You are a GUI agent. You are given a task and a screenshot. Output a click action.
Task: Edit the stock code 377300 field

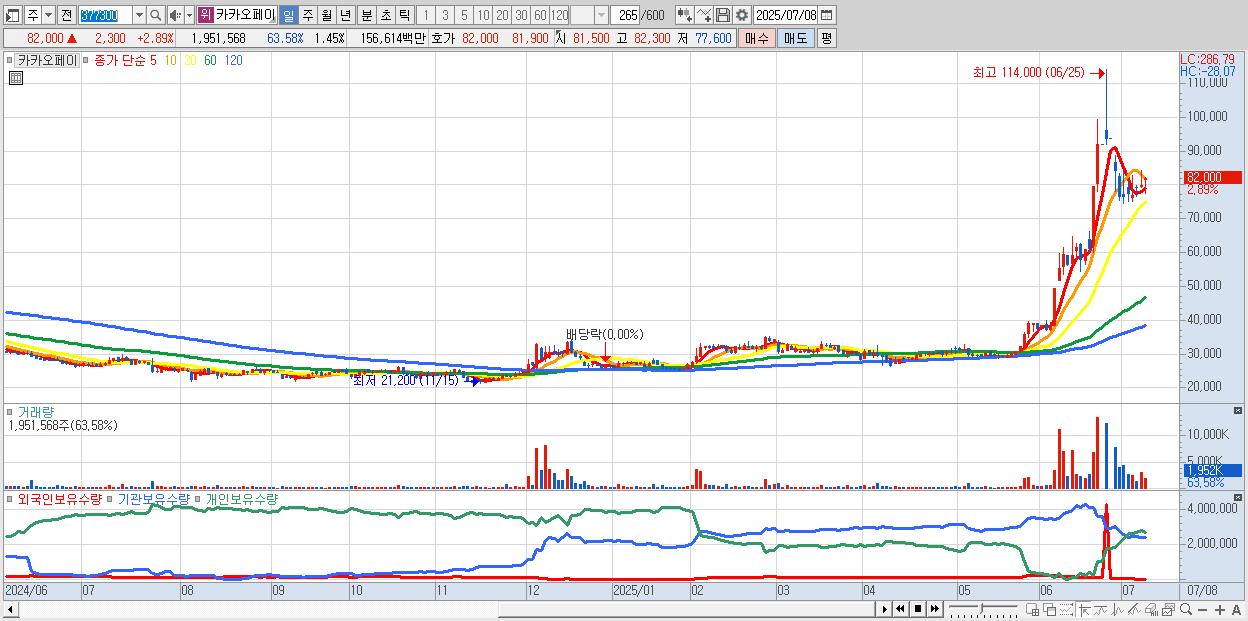point(105,15)
